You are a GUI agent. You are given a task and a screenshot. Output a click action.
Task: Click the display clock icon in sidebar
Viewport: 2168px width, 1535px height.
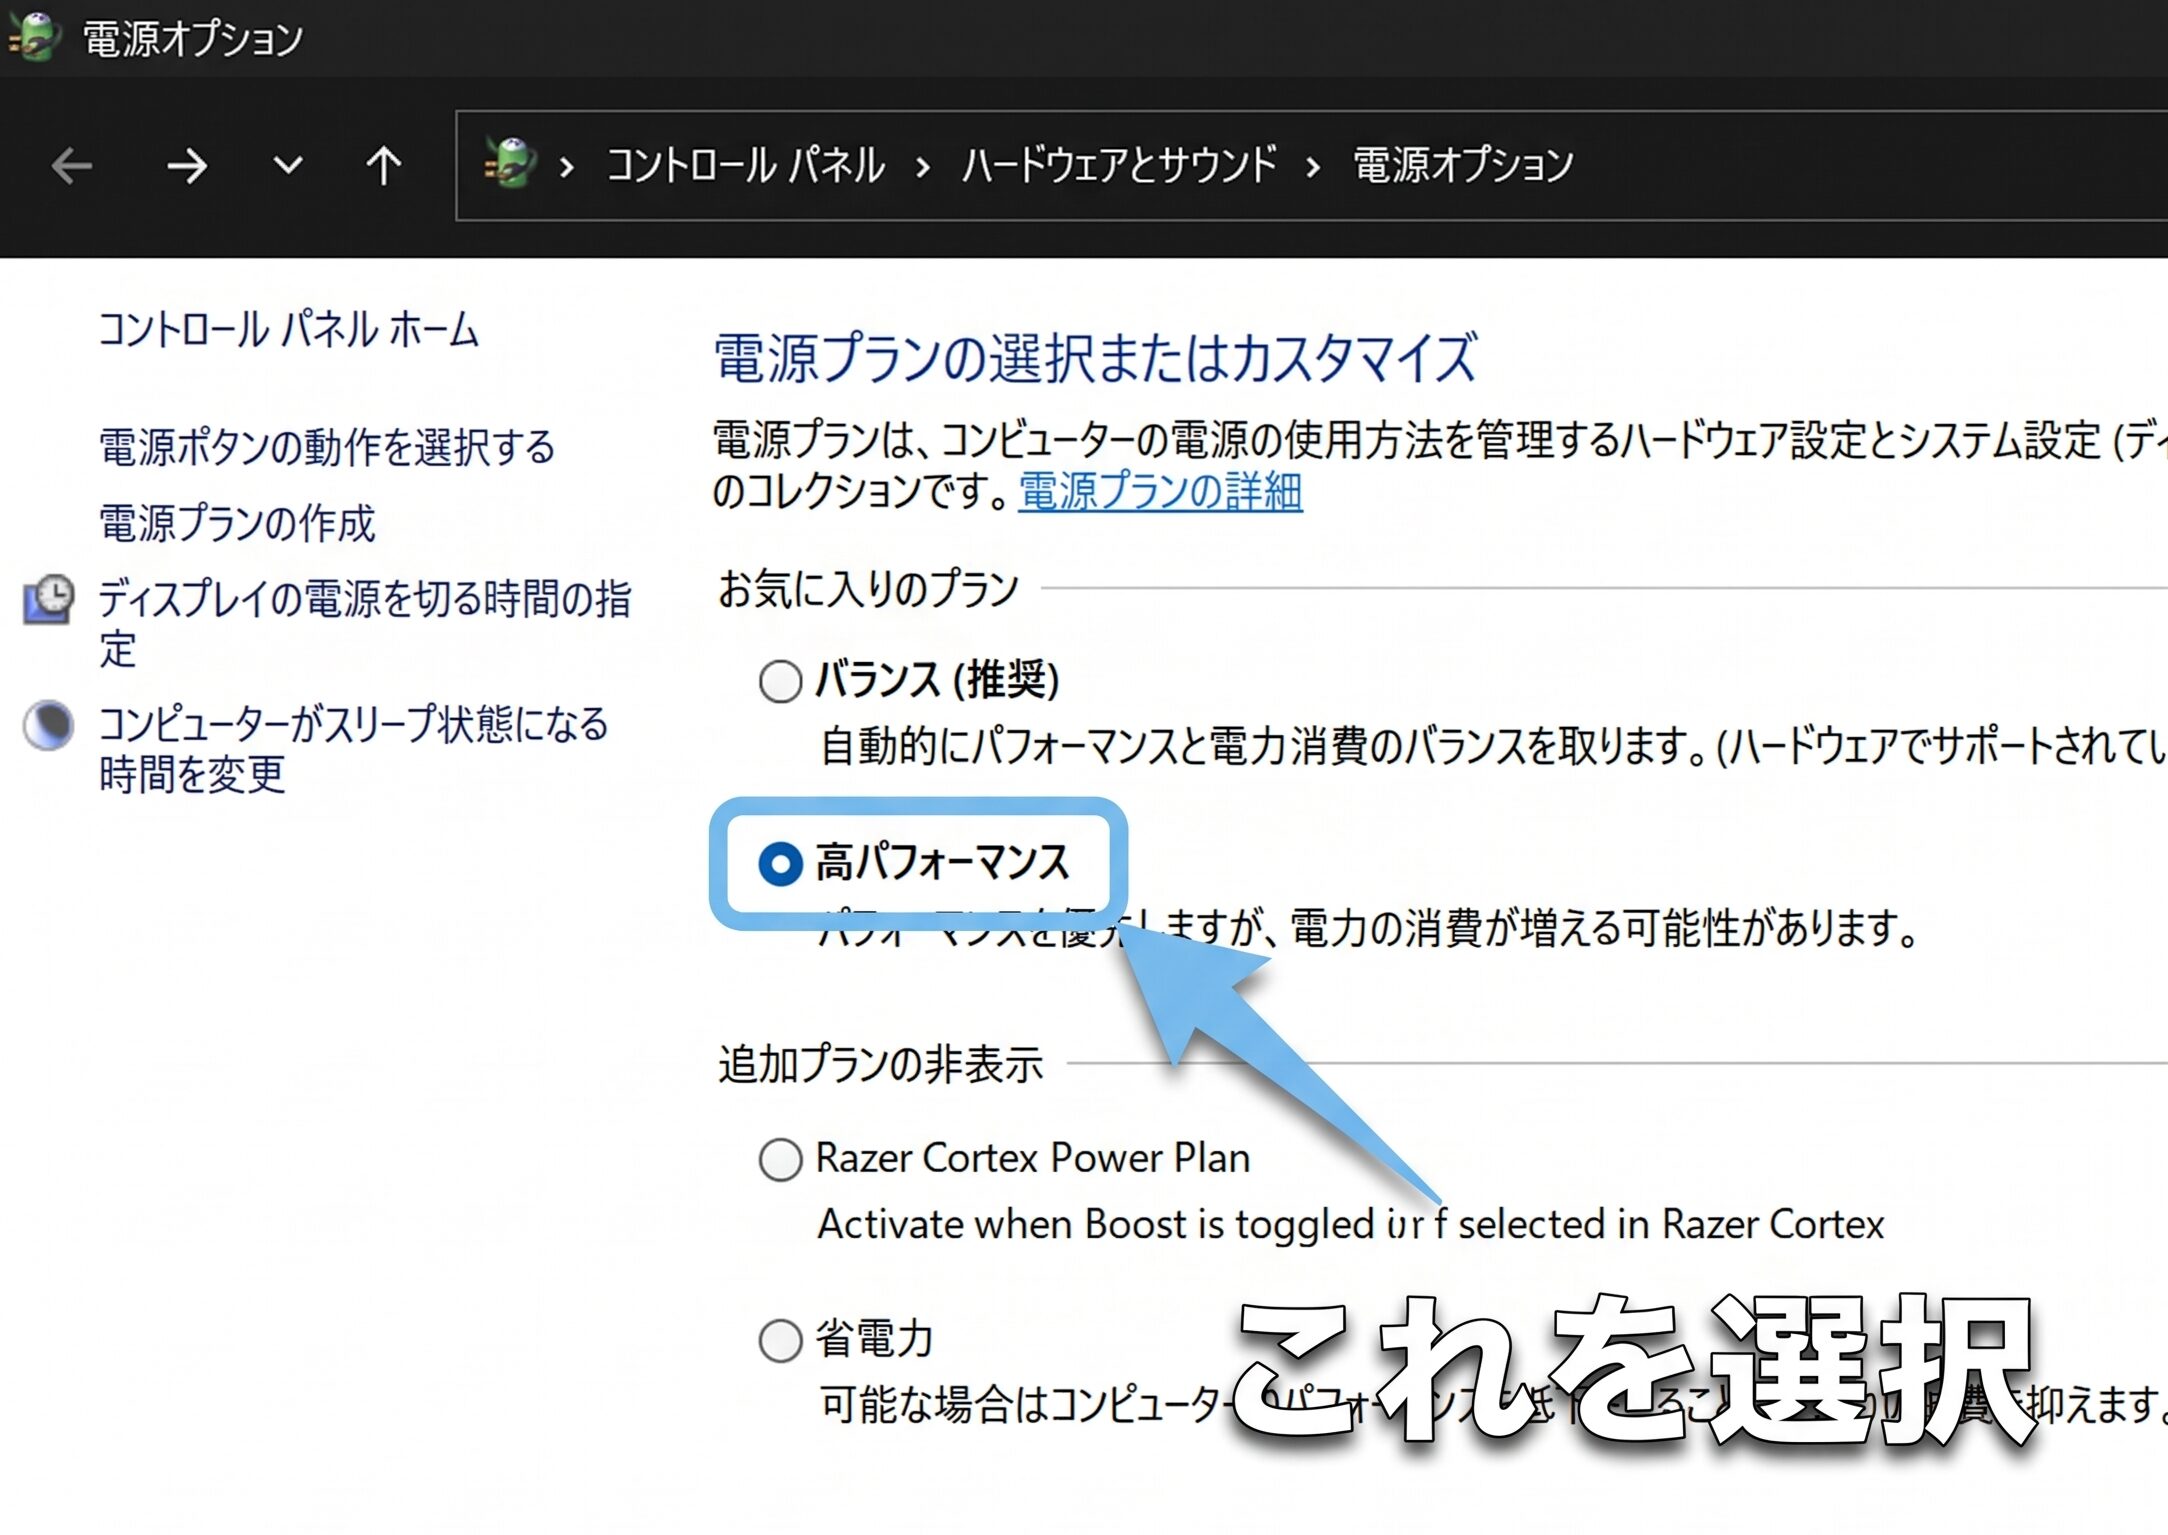pos(48,599)
